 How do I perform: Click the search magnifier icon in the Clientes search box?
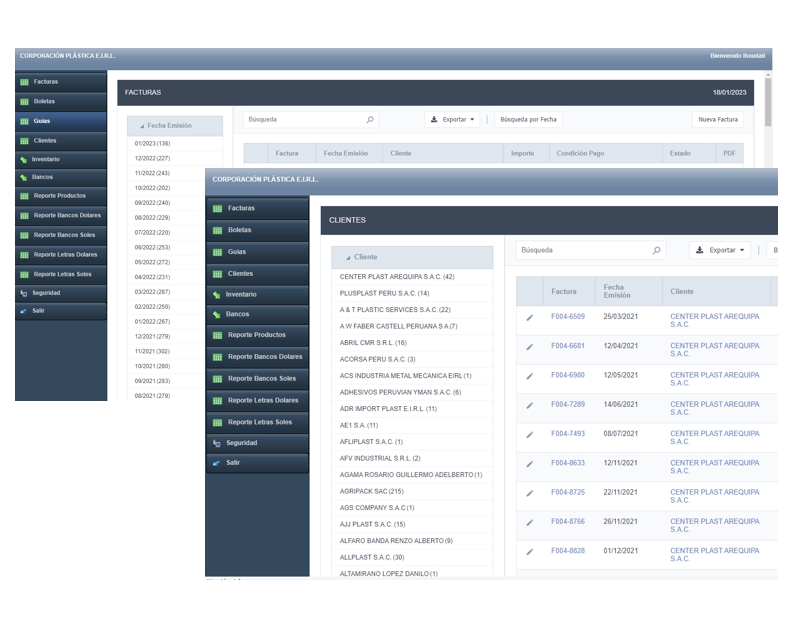(x=656, y=251)
